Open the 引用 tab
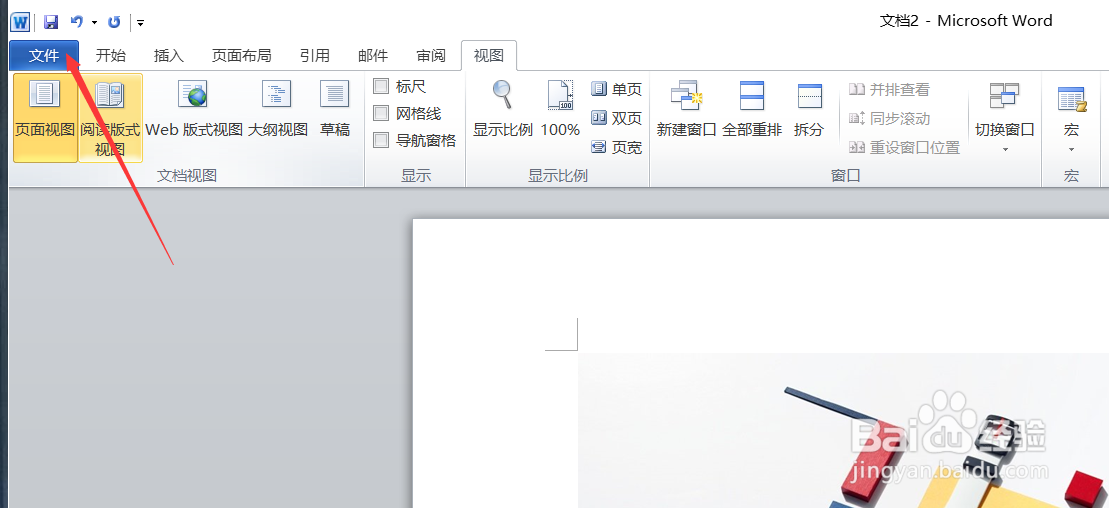This screenshot has width=1109, height=508. click(x=314, y=56)
